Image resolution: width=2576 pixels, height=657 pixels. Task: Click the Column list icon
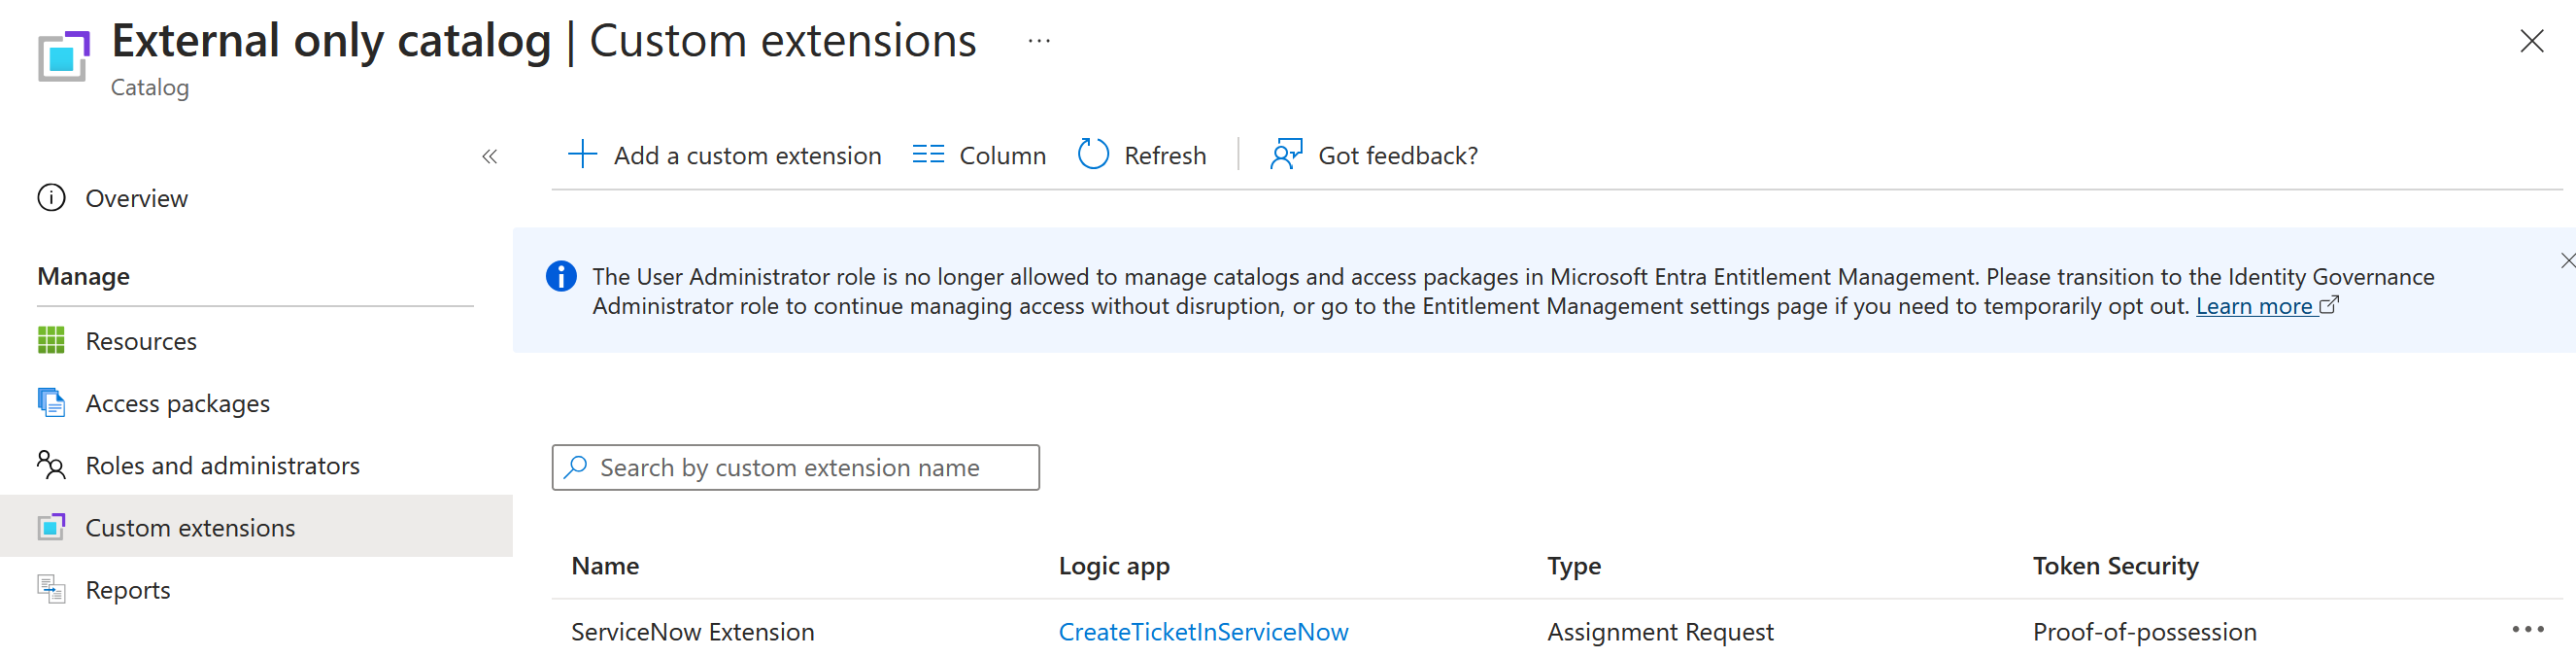(927, 155)
